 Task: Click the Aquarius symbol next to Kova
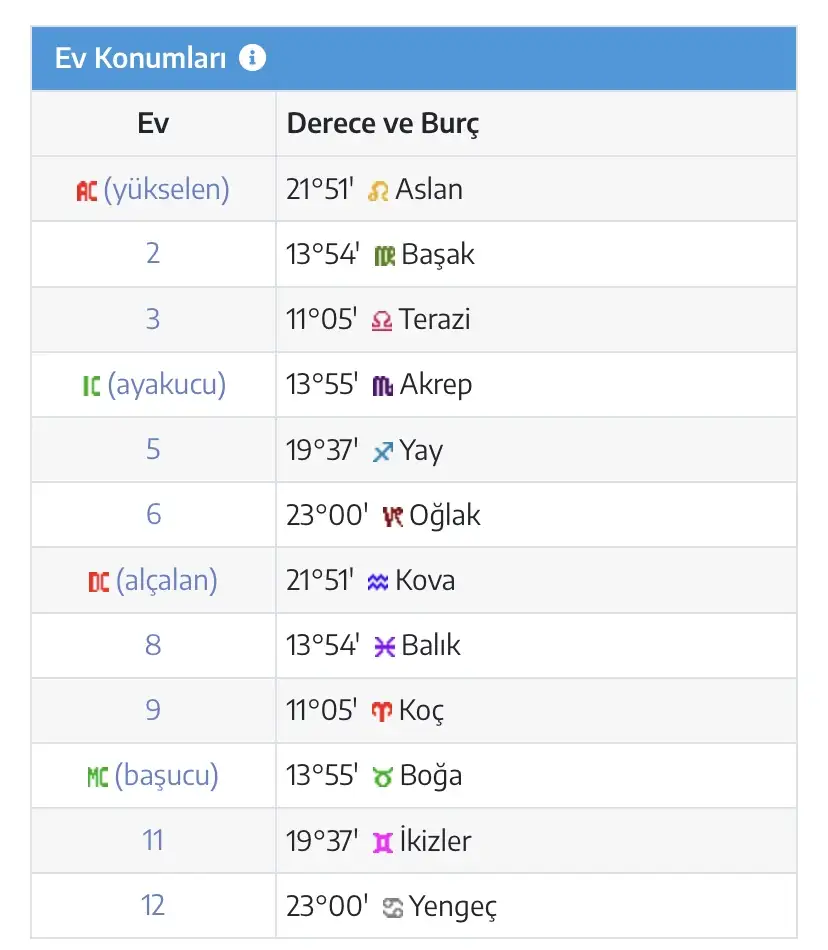[377, 582]
